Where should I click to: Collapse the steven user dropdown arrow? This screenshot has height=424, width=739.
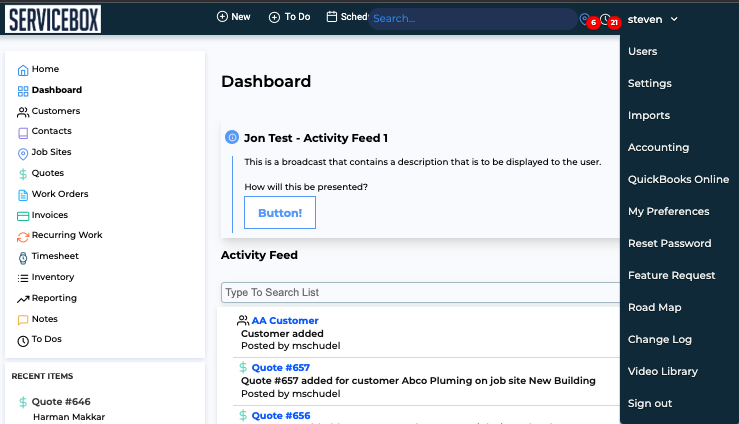(x=674, y=19)
